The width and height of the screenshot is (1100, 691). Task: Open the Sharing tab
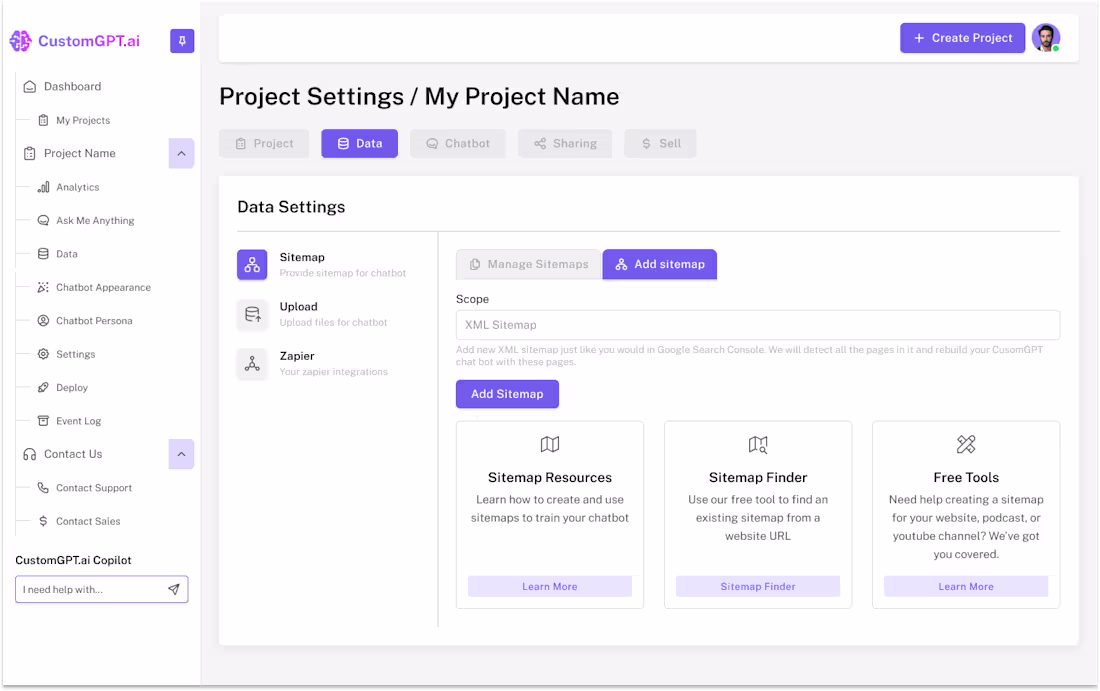(x=565, y=143)
